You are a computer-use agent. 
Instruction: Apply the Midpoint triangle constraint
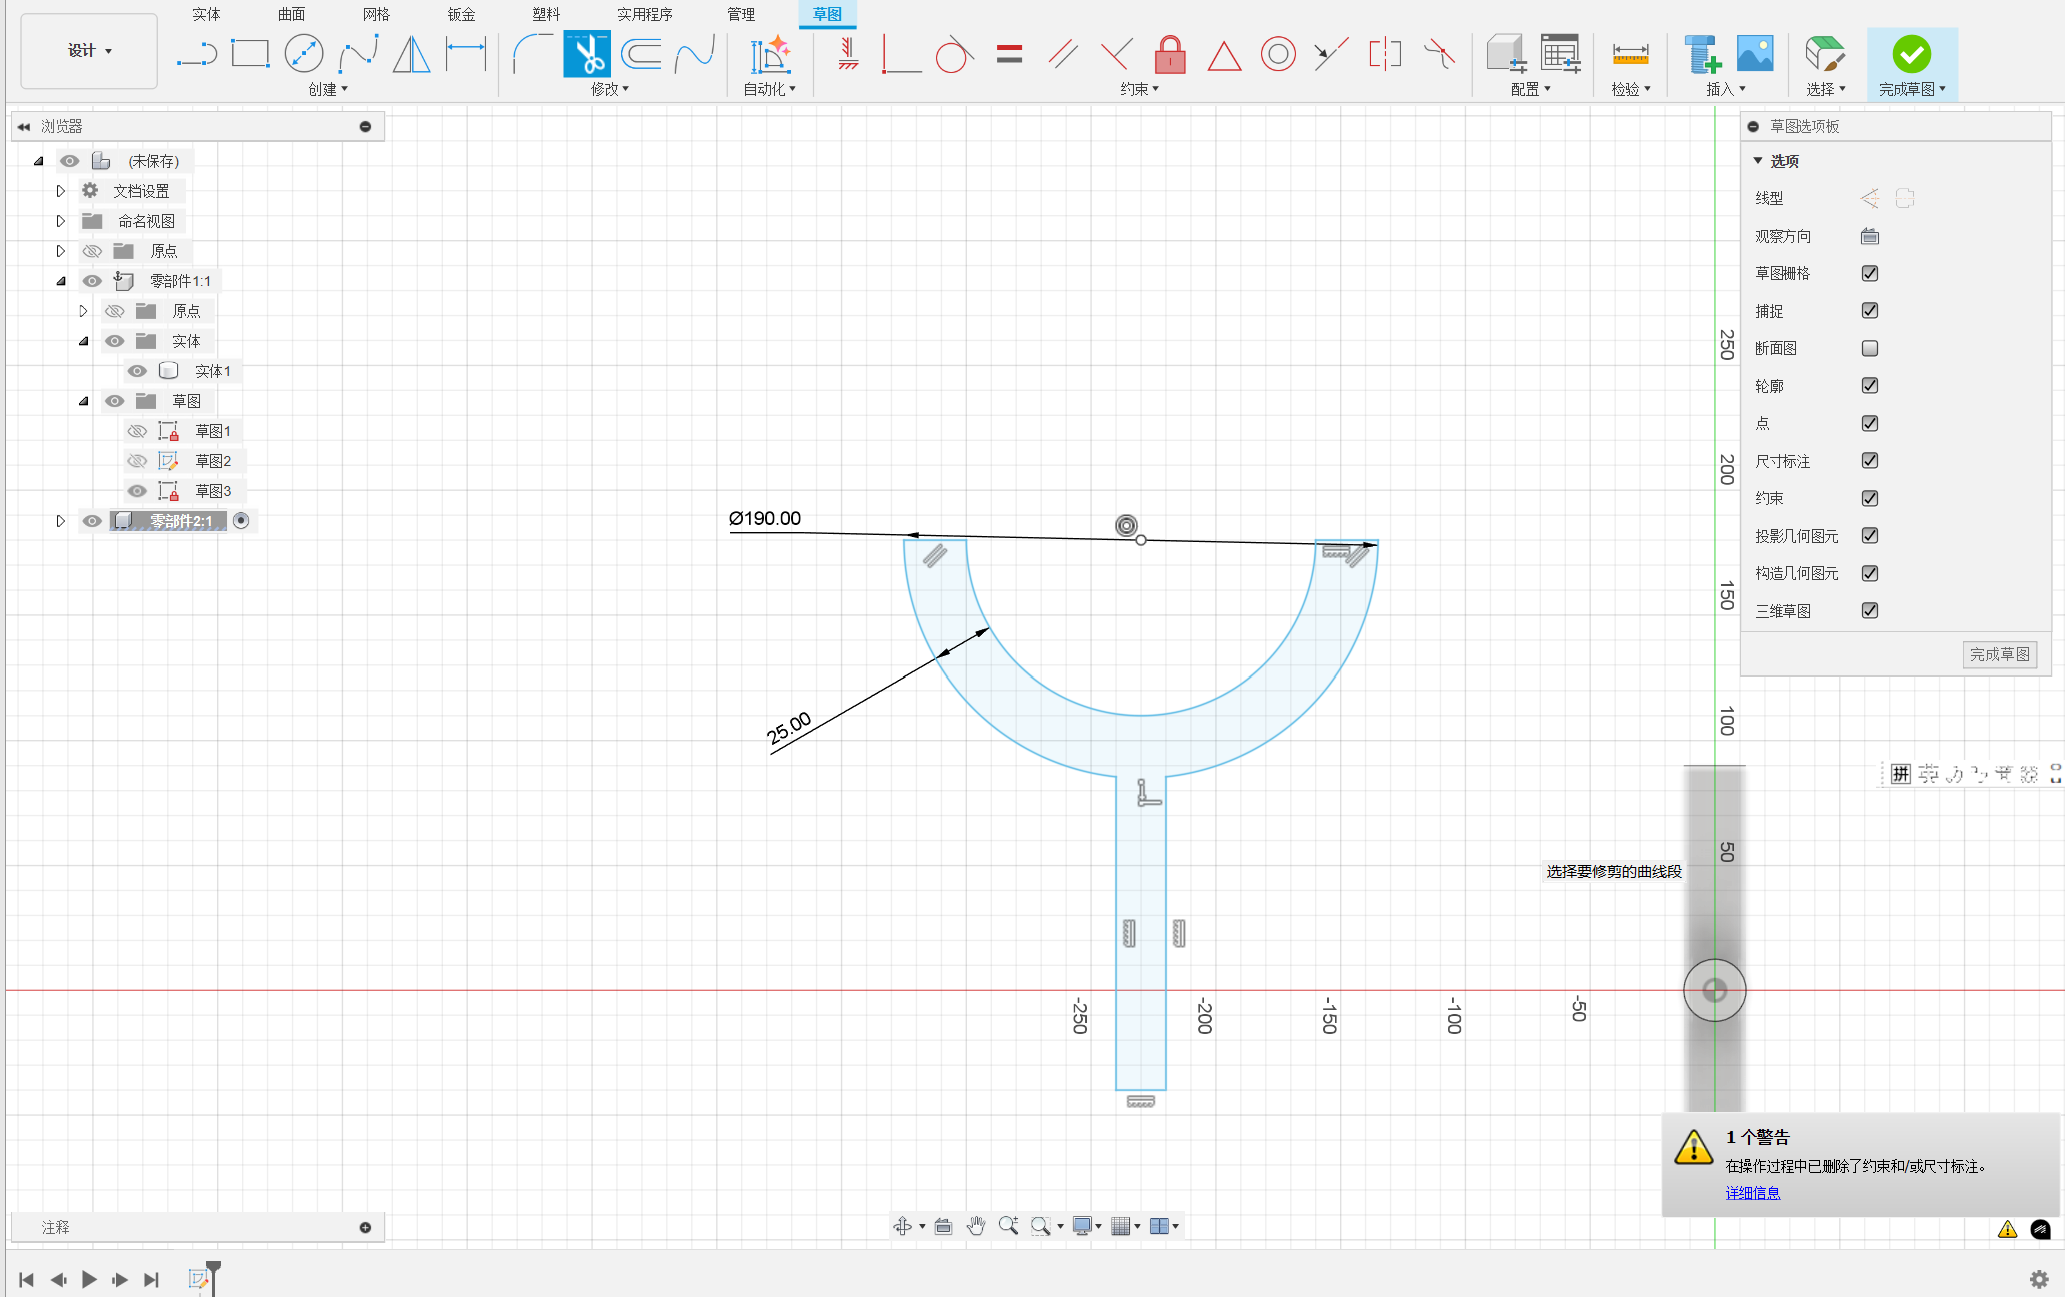(x=1224, y=55)
